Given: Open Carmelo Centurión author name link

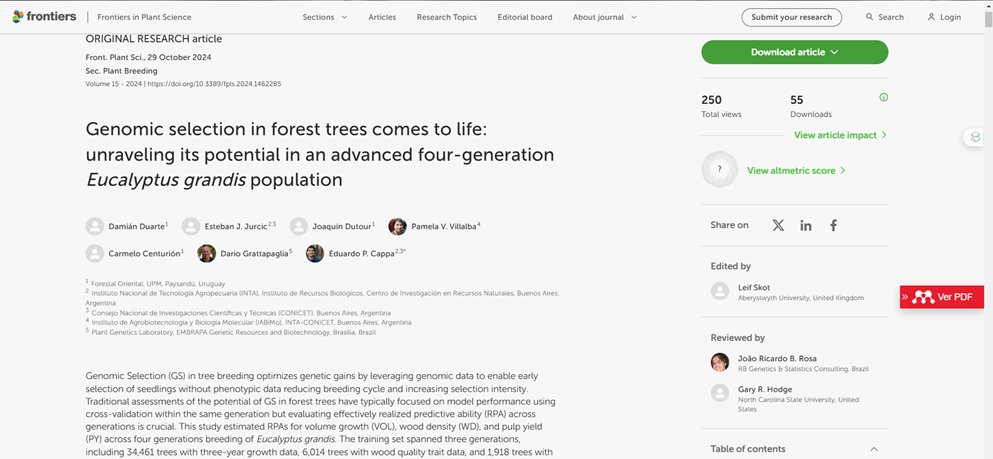Looking at the screenshot, I should (144, 253).
